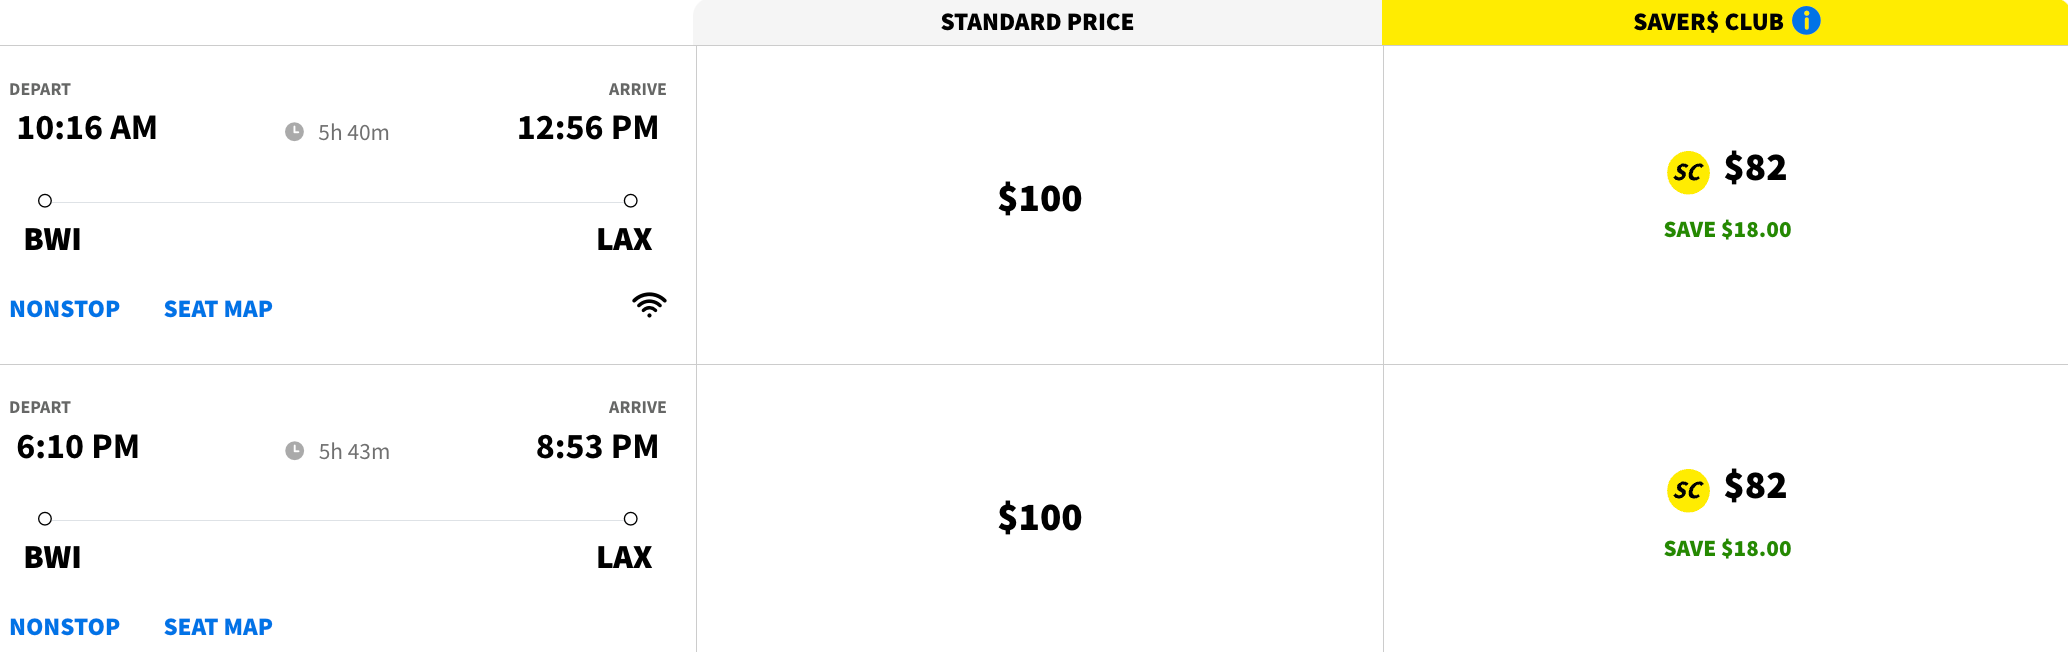
Task: View the Seat Map for the 10:16 AM flight
Action: (x=218, y=309)
